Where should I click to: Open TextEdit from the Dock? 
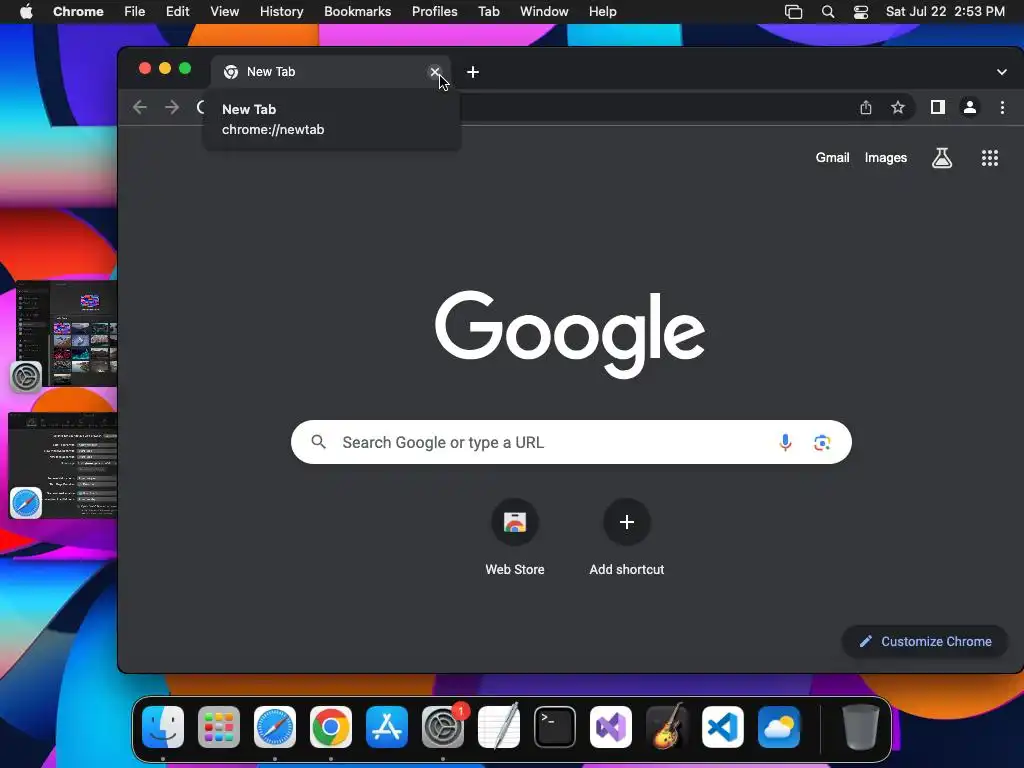tap(499, 727)
